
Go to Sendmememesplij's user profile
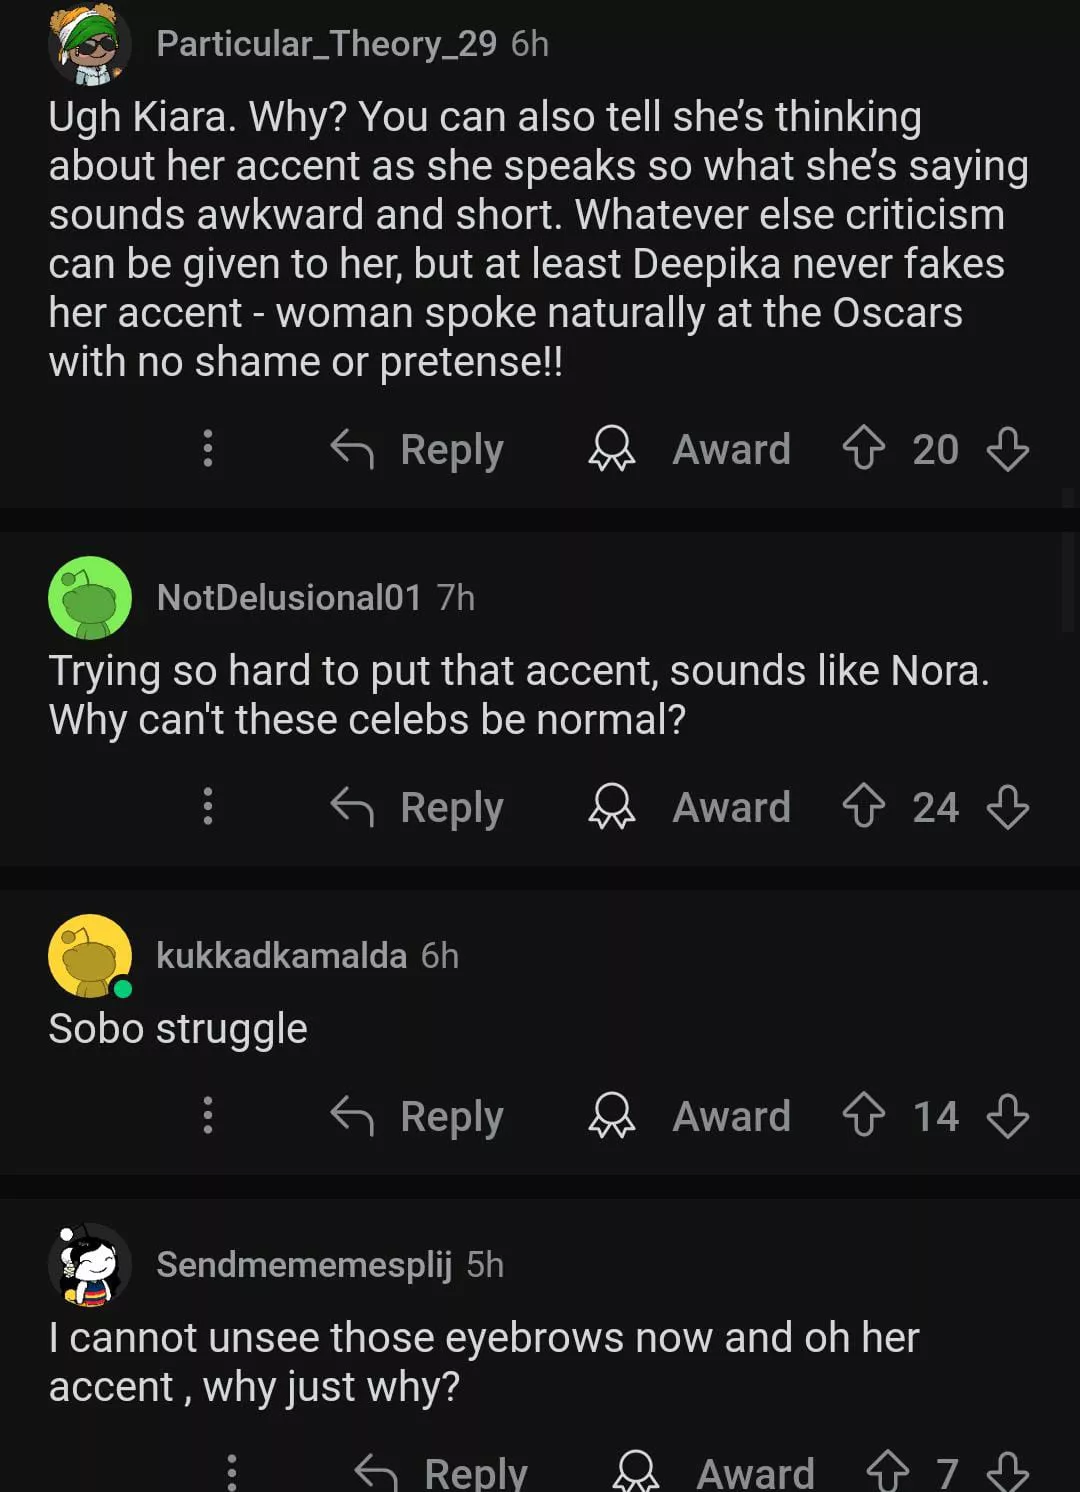(304, 1265)
